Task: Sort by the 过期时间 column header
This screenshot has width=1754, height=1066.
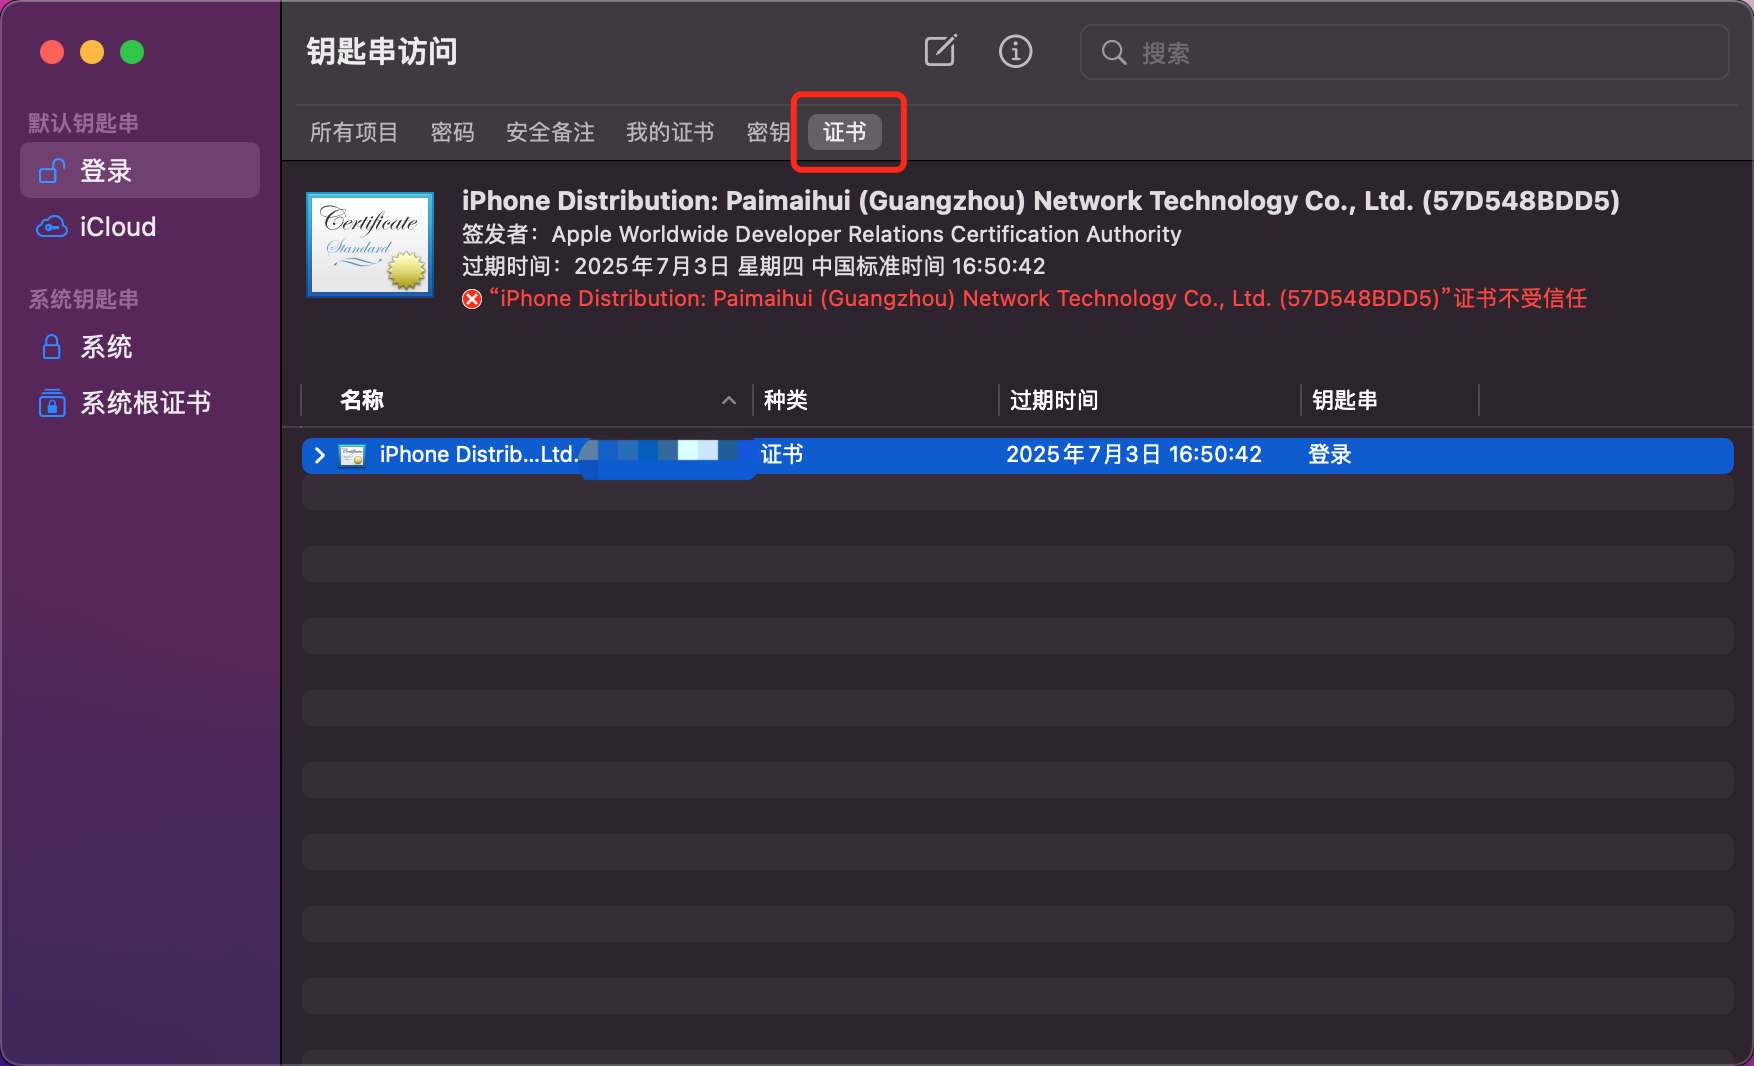Action: point(1054,400)
